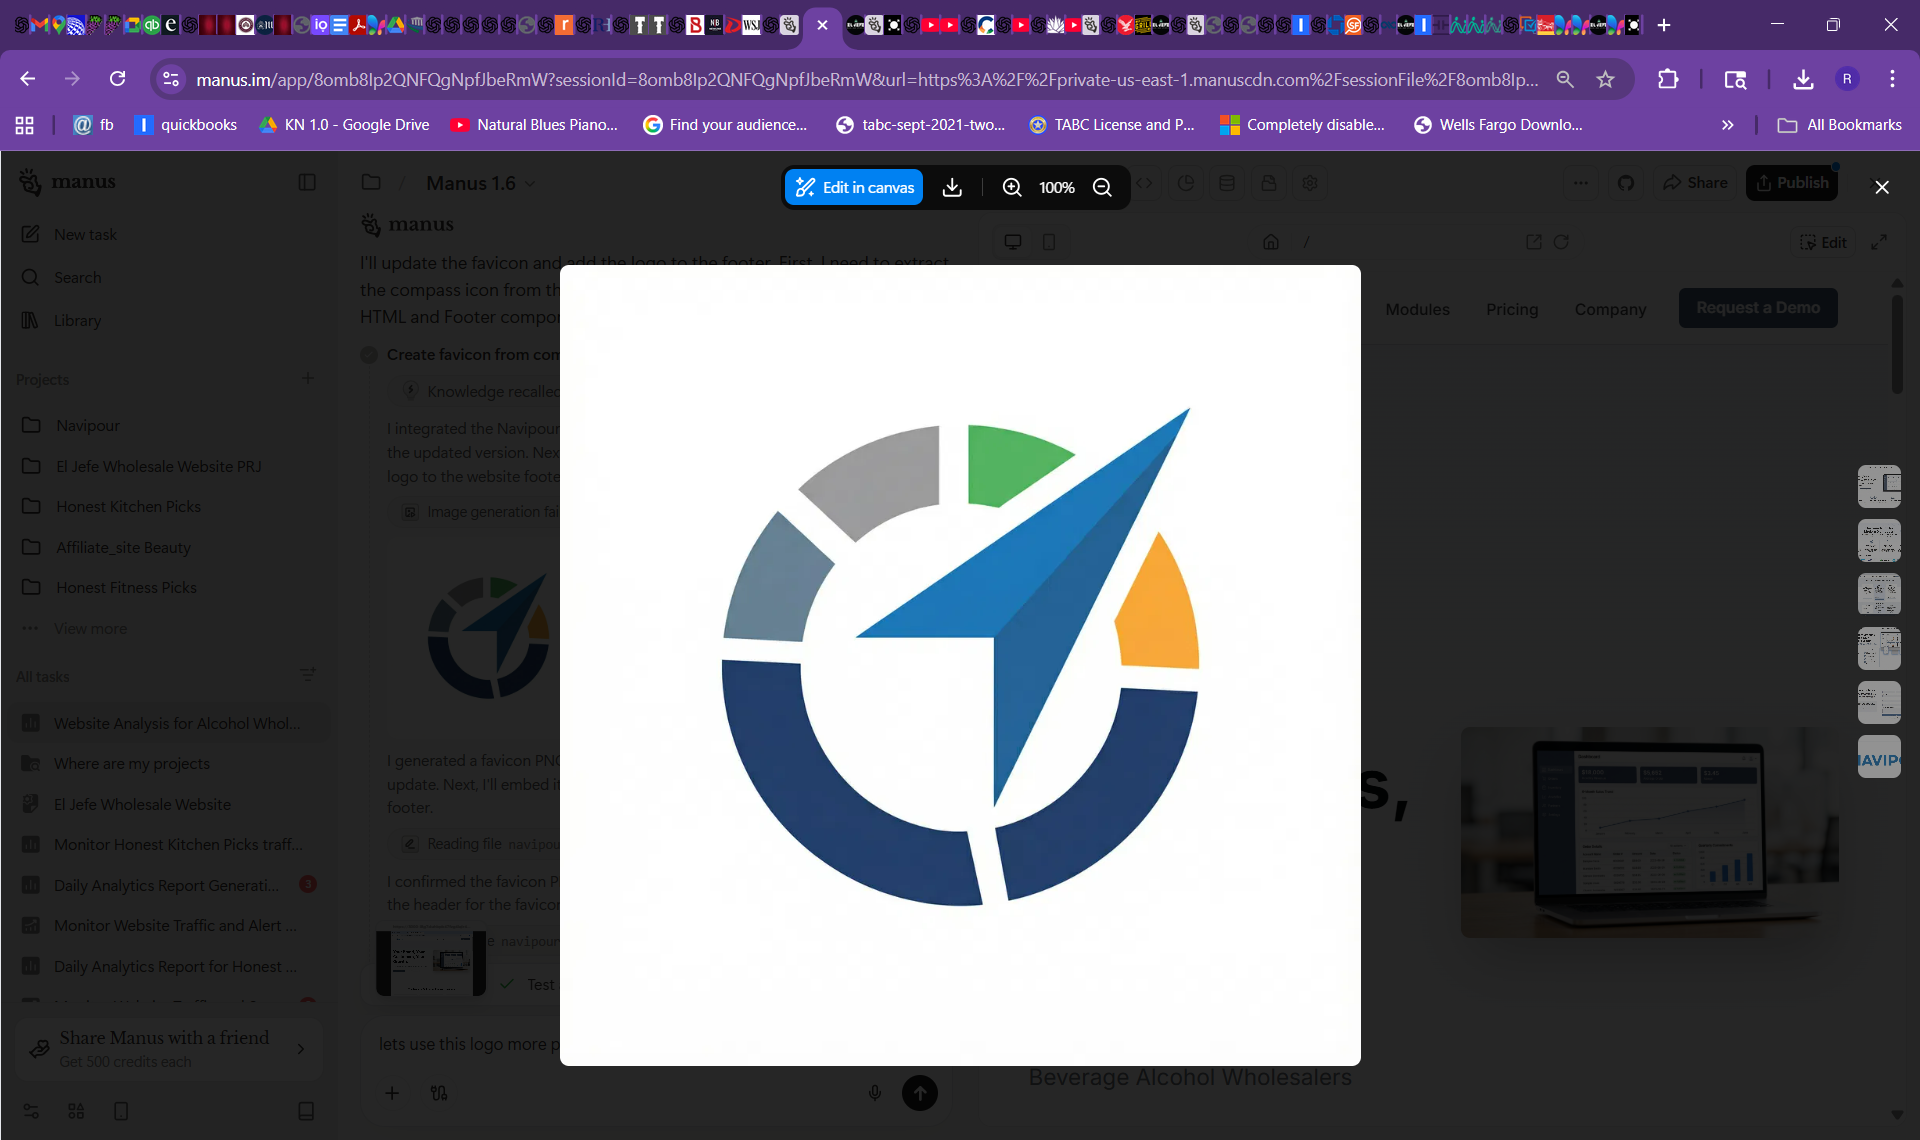Switch preview to desktop device view
Viewport: 1920px width, 1140px height.
(x=1012, y=242)
